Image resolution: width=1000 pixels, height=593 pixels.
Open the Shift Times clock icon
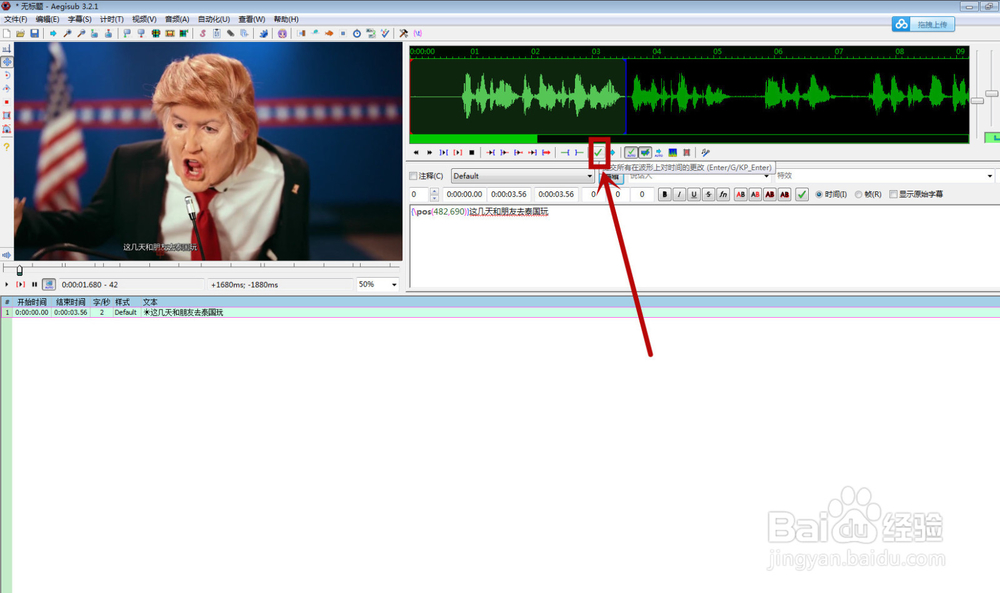(x=357, y=33)
